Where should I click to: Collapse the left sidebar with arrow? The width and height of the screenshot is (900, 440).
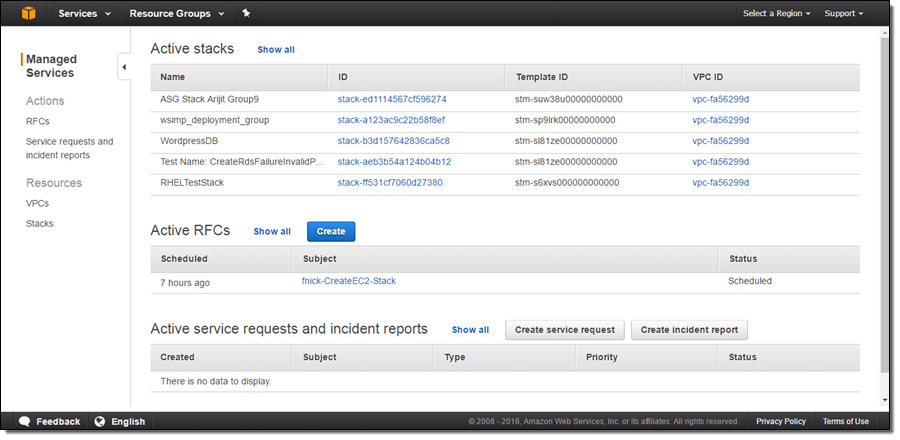124,68
